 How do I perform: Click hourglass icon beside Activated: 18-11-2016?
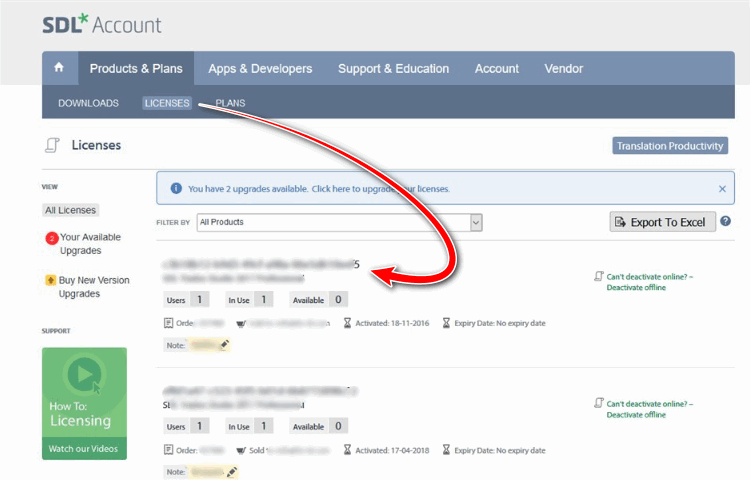point(347,323)
